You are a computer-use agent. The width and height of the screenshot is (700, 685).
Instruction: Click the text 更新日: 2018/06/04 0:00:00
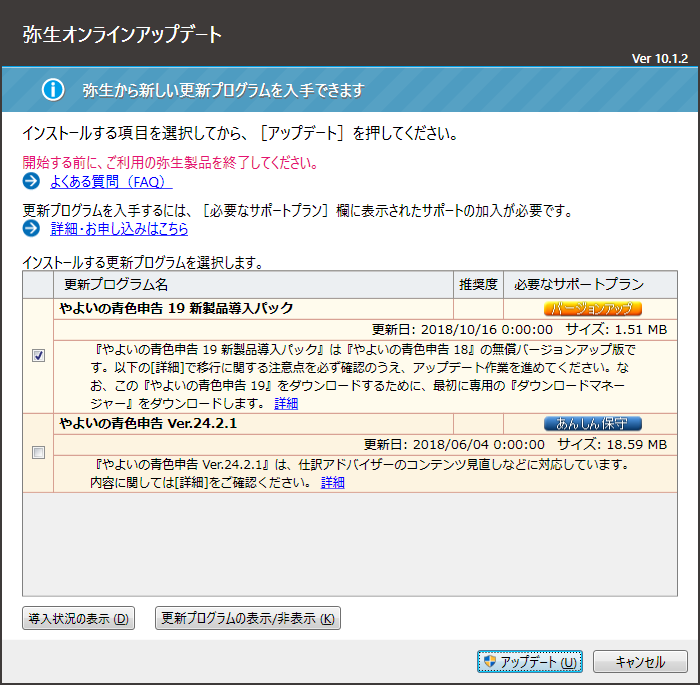pyautogui.click(x=454, y=445)
